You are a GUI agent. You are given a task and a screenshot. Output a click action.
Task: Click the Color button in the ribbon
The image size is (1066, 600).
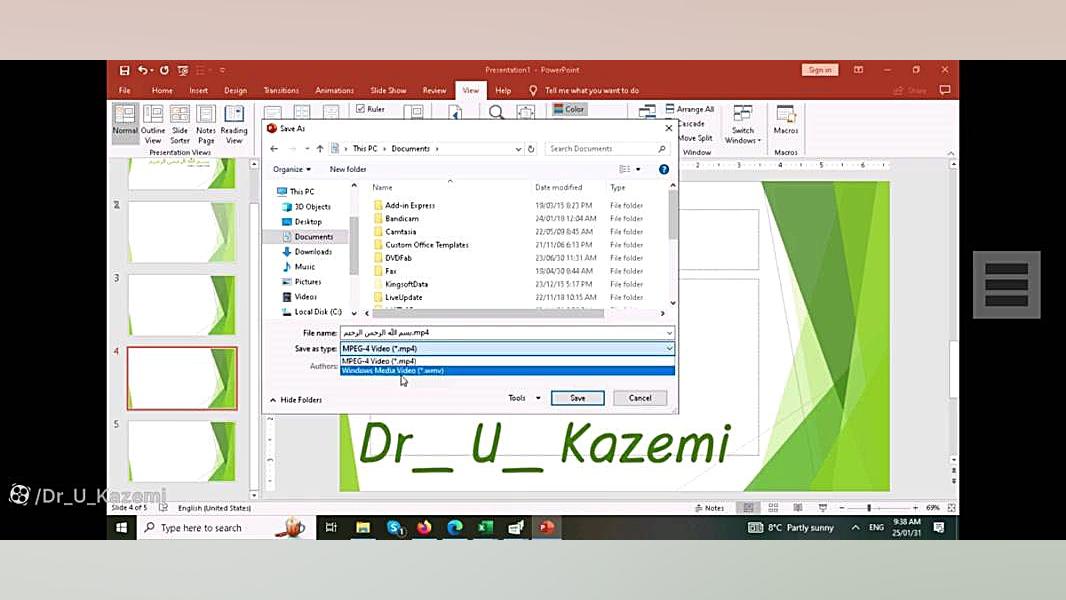(x=569, y=109)
